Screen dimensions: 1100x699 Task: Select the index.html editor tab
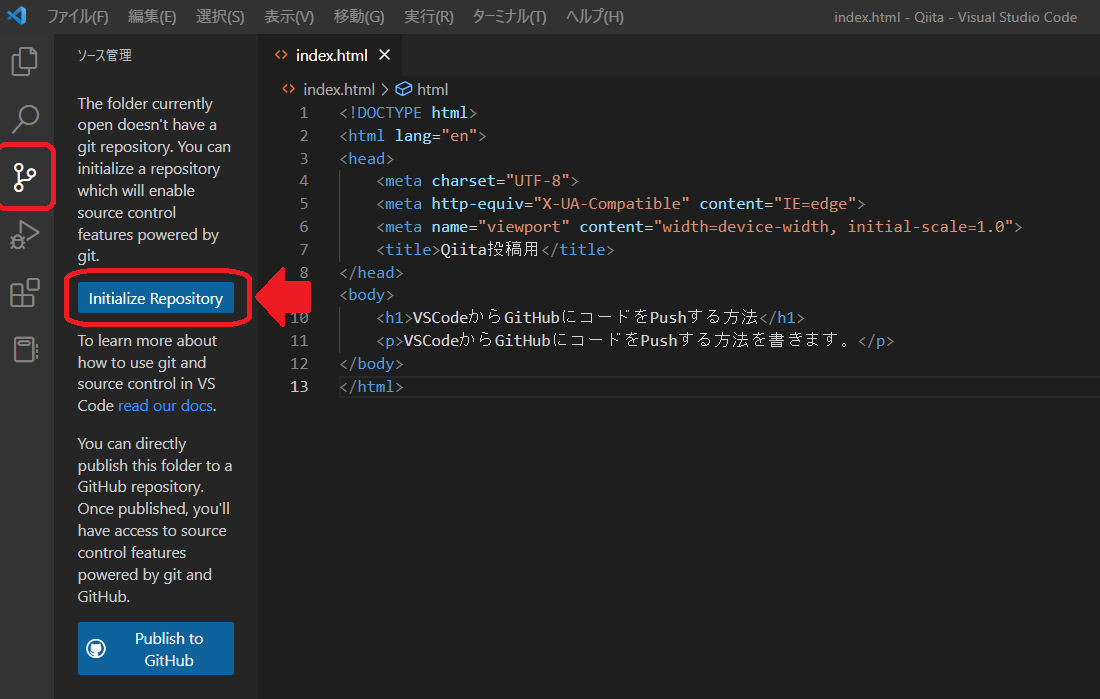(x=331, y=55)
